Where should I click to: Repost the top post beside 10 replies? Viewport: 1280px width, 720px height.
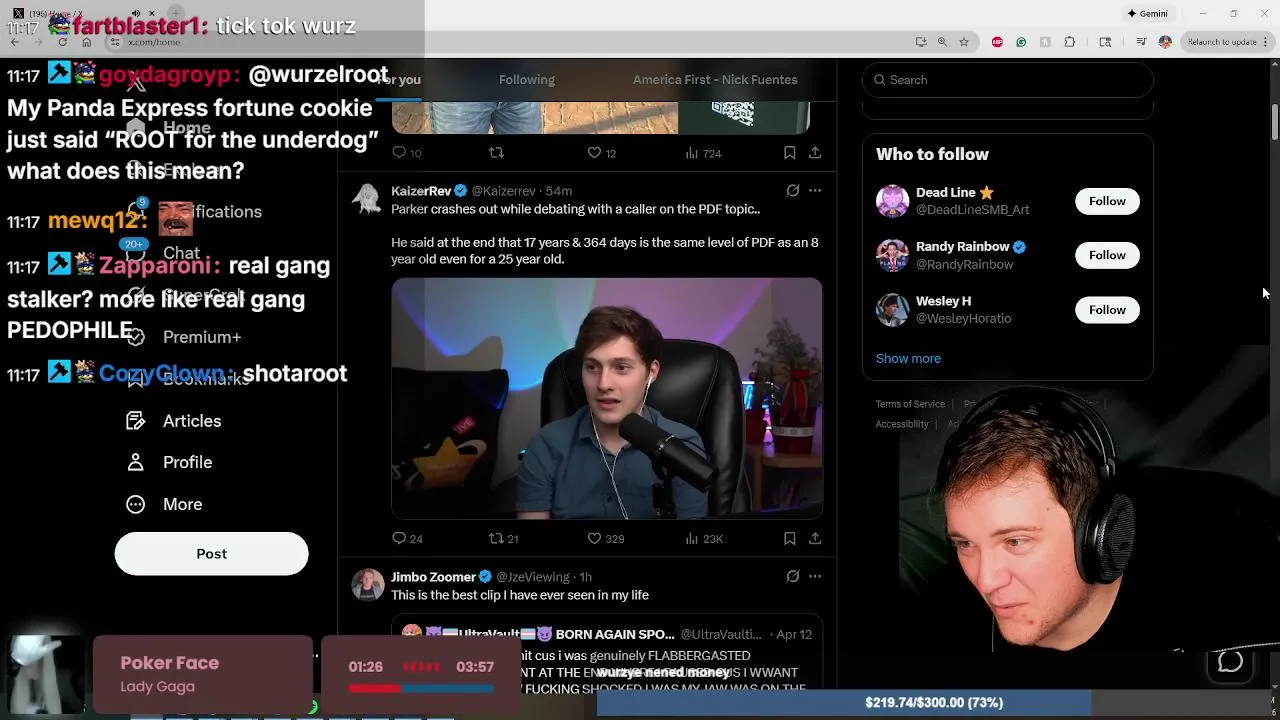pyautogui.click(x=496, y=153)
